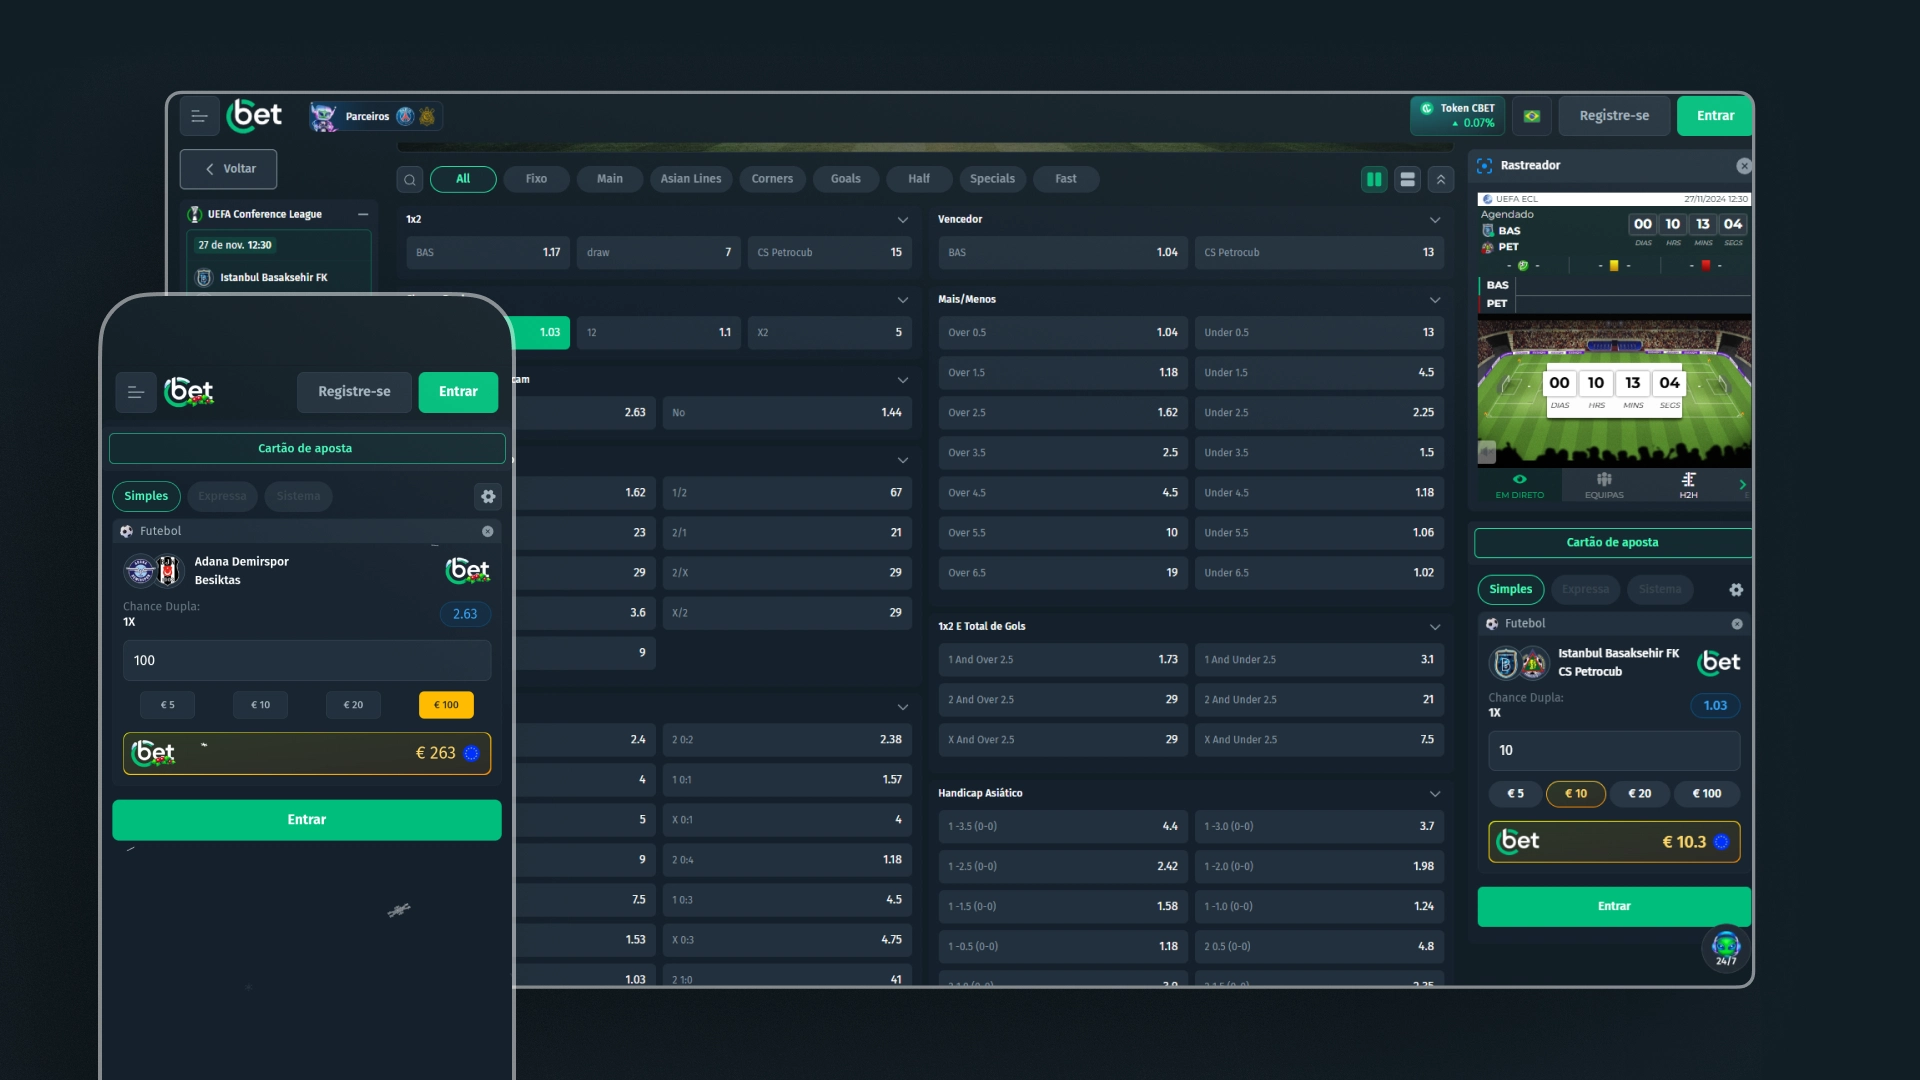Open the H2H tracker view
This screenshot has height=1080, width=1920.
pos(1688,485)
